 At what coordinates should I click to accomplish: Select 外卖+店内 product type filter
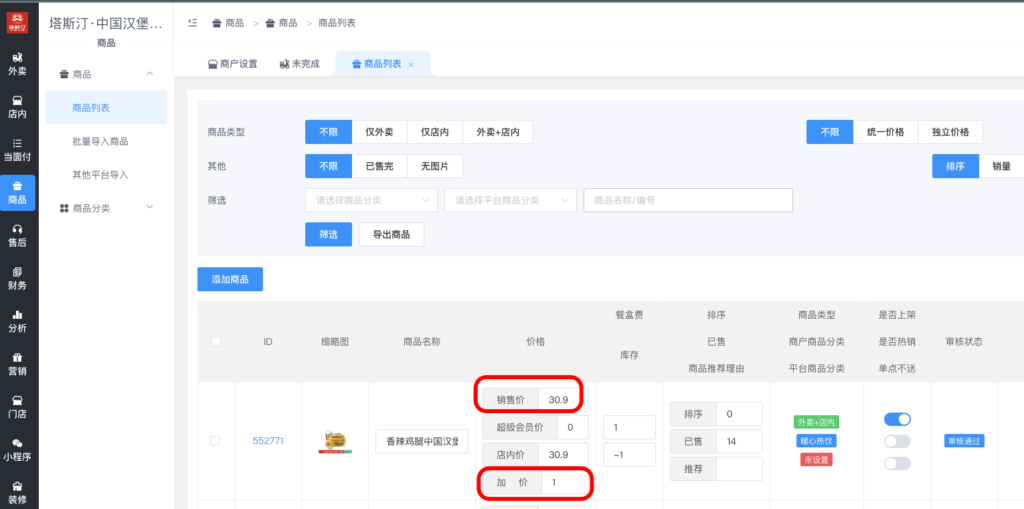(x=498, y=132)
